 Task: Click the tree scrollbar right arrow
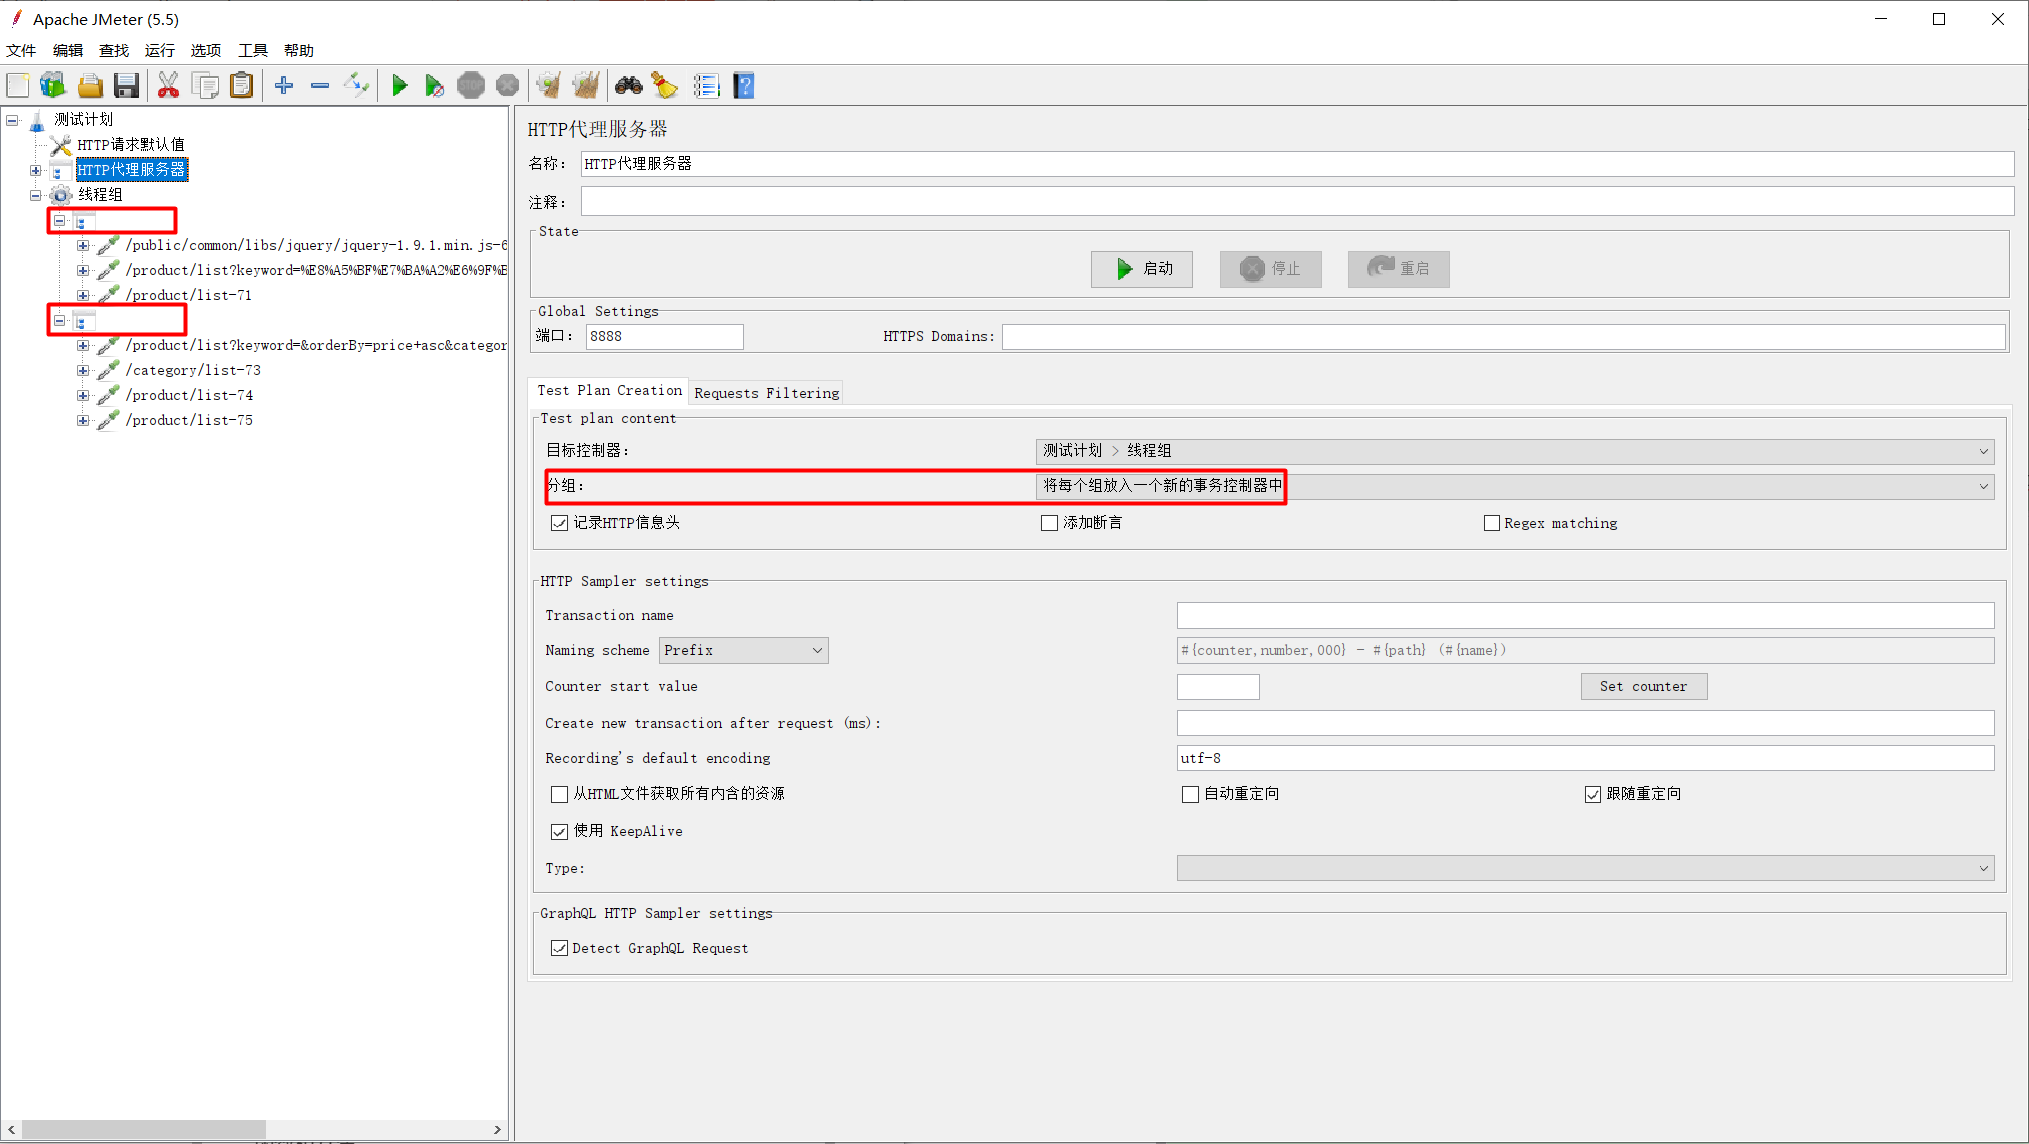pos(497,1130)
